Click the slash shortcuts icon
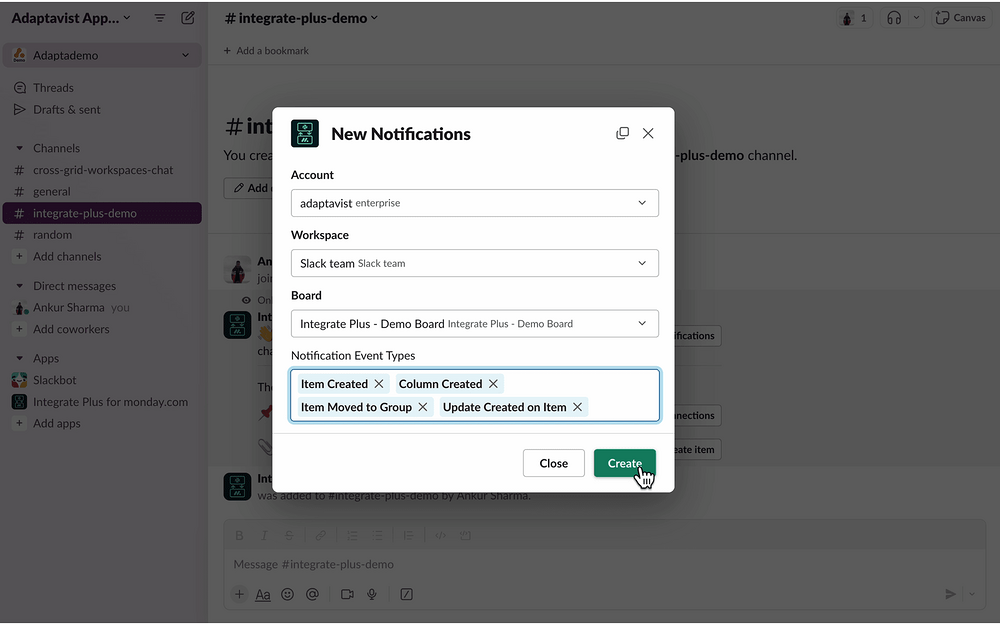The height and width of the screenshot is (625, 1000). (x=406, y=594)
